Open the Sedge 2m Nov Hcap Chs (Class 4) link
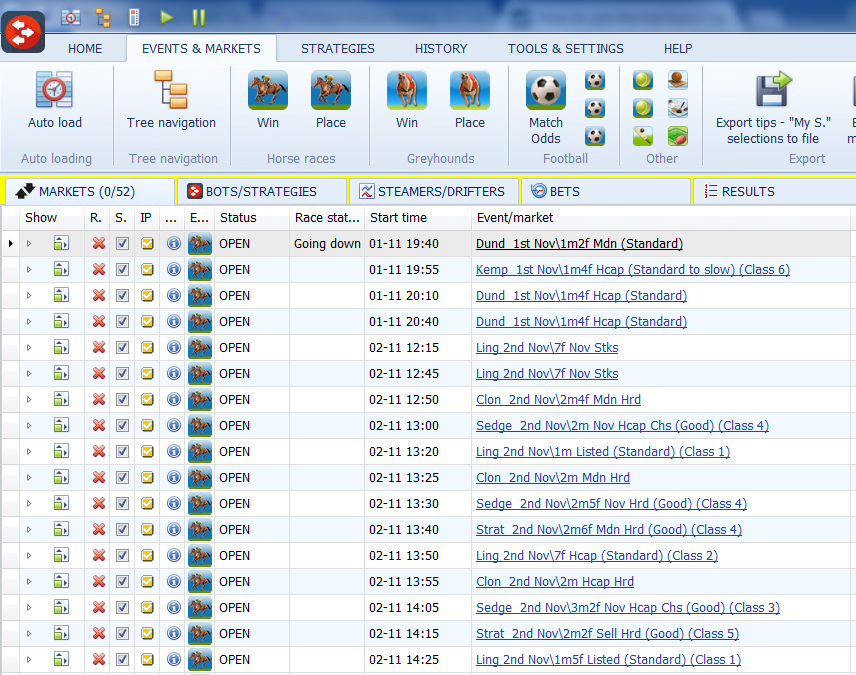 point(622,426)
